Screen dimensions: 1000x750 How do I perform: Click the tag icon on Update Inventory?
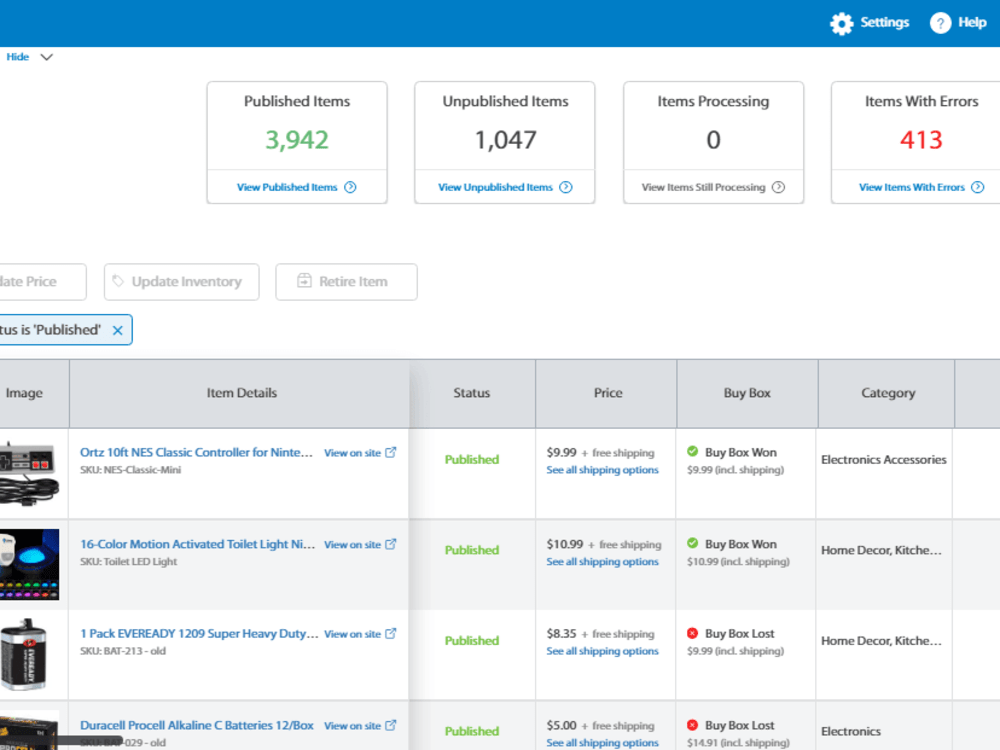pyautogui.click(x=118, y=281)
